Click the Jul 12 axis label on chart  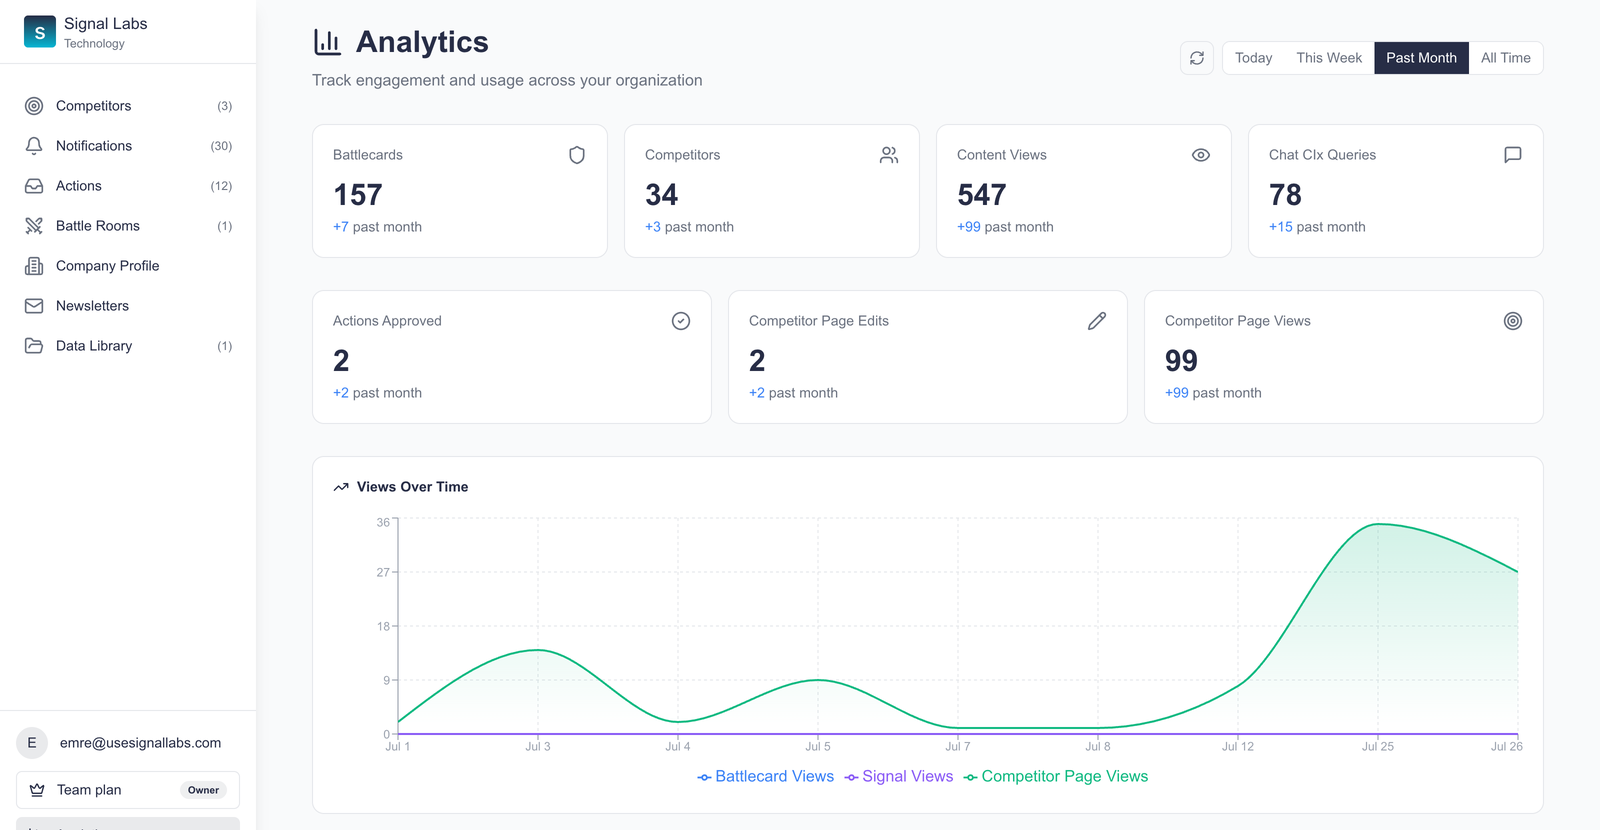[x=1237, y=747]
